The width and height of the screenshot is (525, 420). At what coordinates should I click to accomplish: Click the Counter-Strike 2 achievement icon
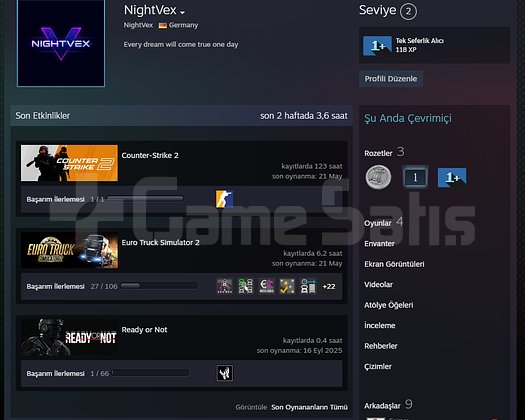point(224,199)
